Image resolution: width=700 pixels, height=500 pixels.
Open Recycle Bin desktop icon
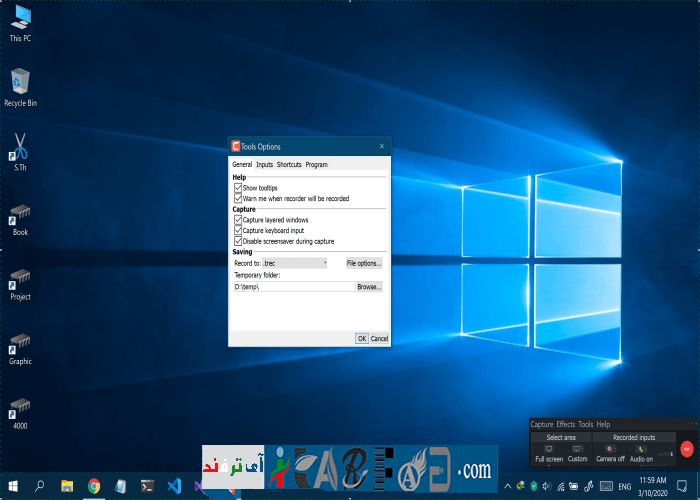(20, 87)
